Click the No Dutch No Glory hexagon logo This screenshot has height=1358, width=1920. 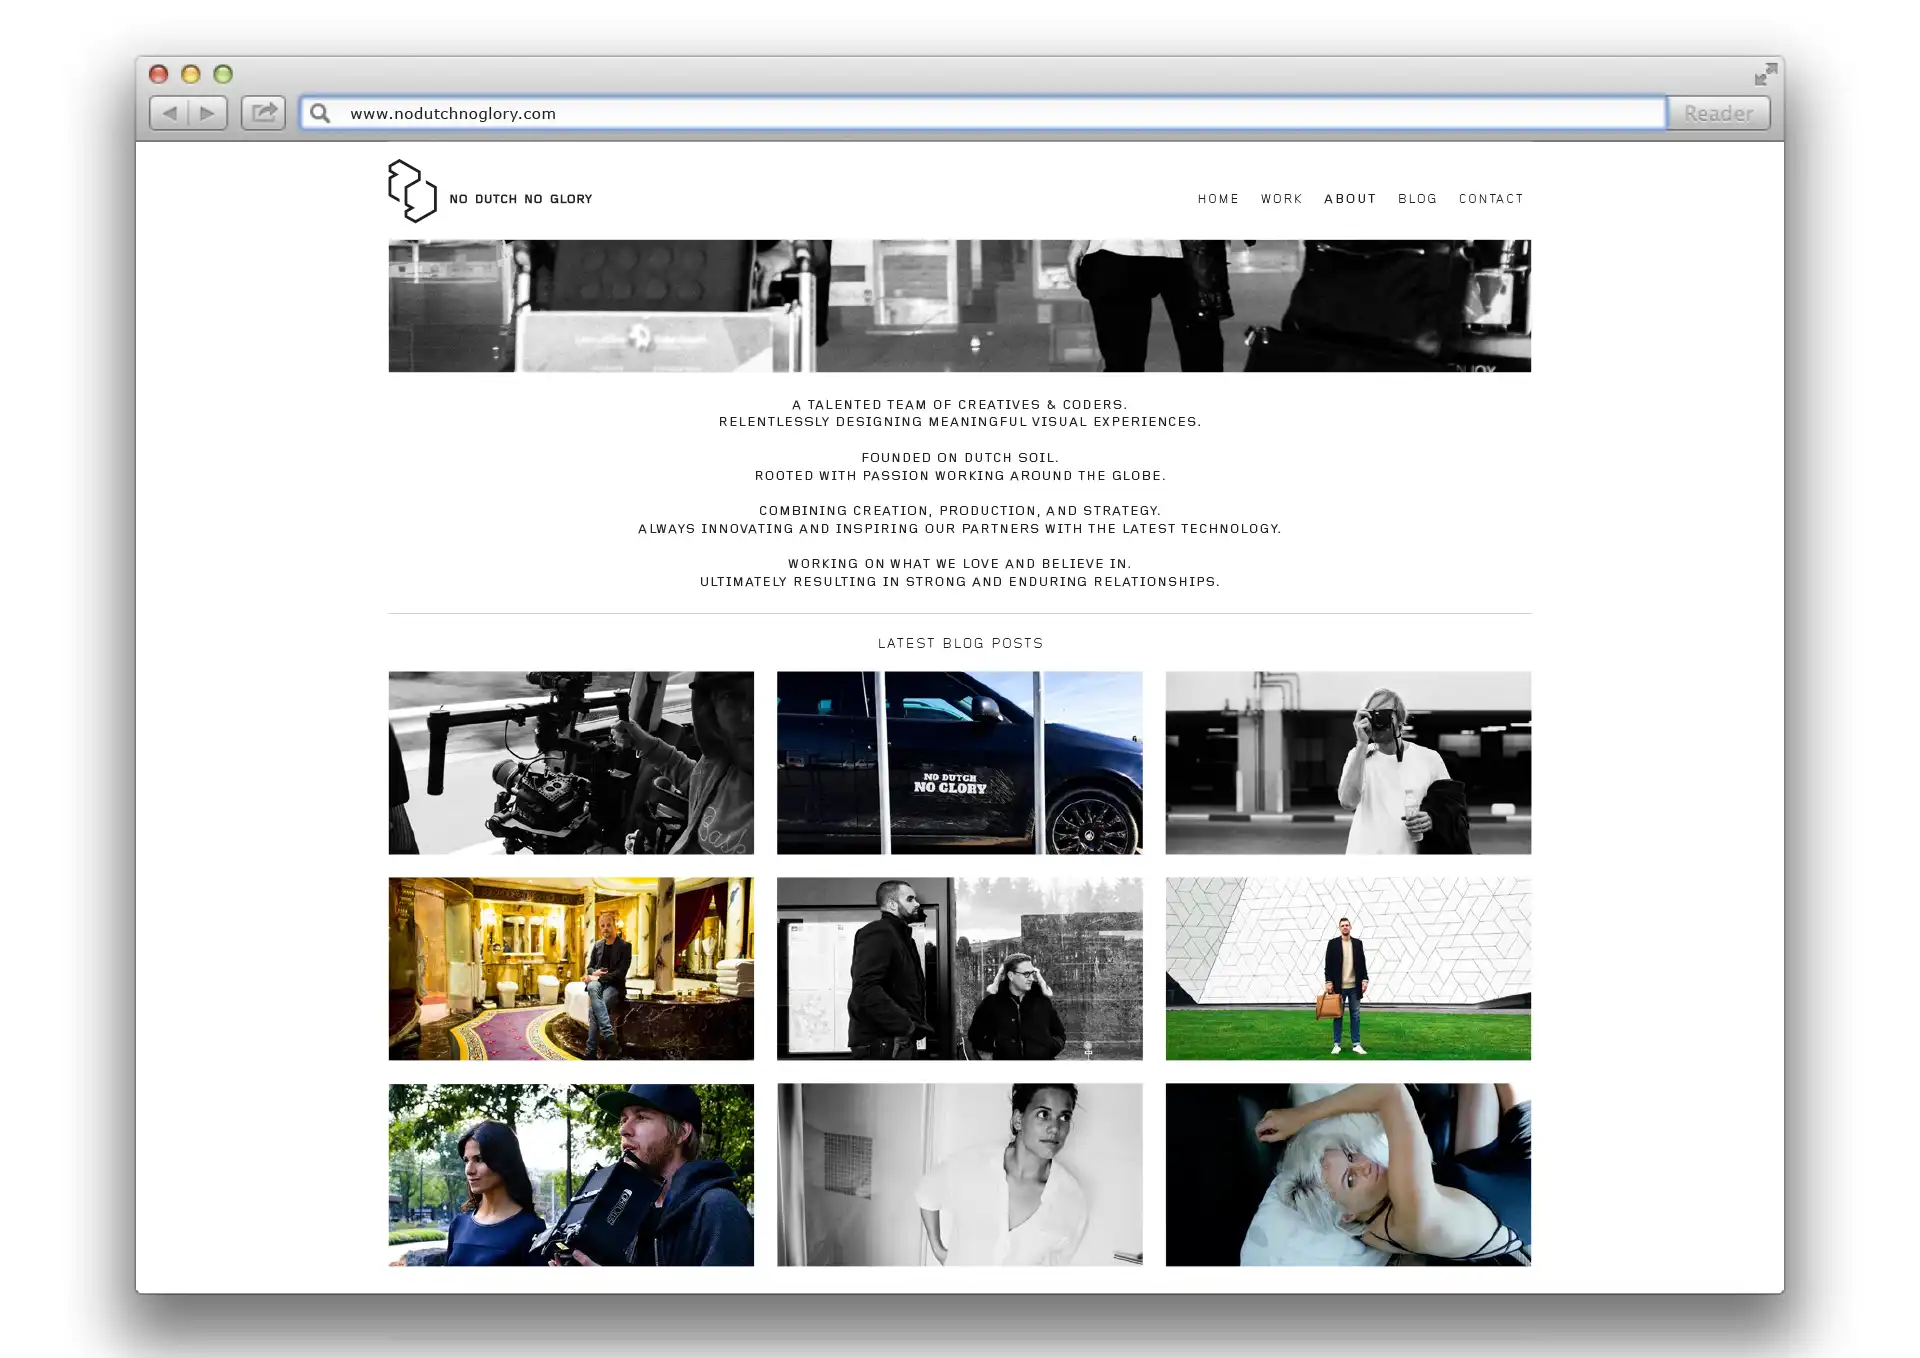coord(412,191)
